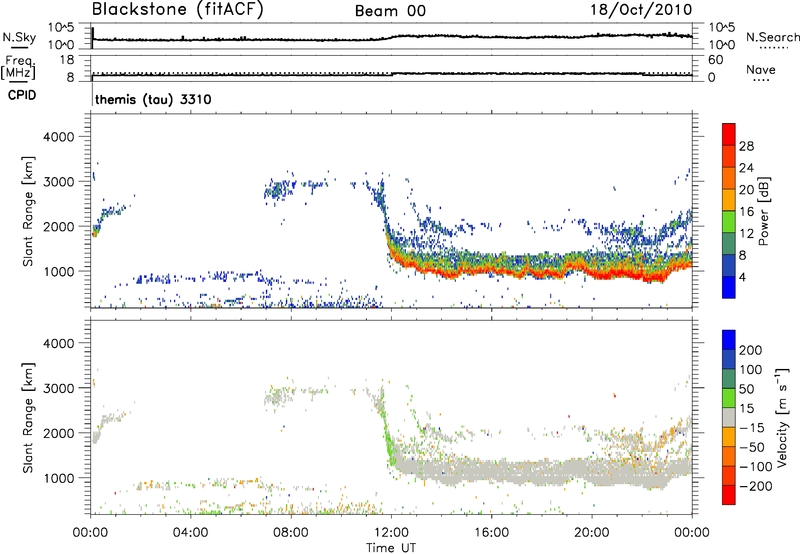Screen dimensions: 800x554
Task: Click the velocity colorbar tick '-15'
Action: tap(752, 427)
